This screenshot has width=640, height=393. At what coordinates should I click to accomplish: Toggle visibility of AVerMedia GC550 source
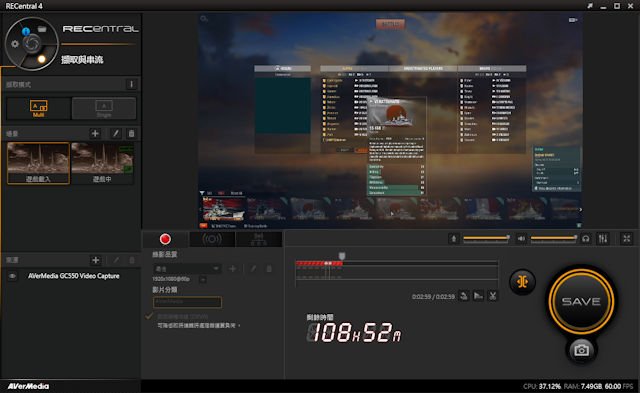click(12, 276)
